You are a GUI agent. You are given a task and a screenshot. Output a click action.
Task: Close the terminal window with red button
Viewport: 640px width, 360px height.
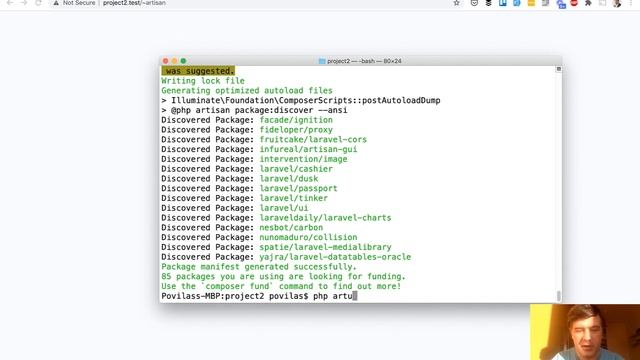[x=165, y=61]
